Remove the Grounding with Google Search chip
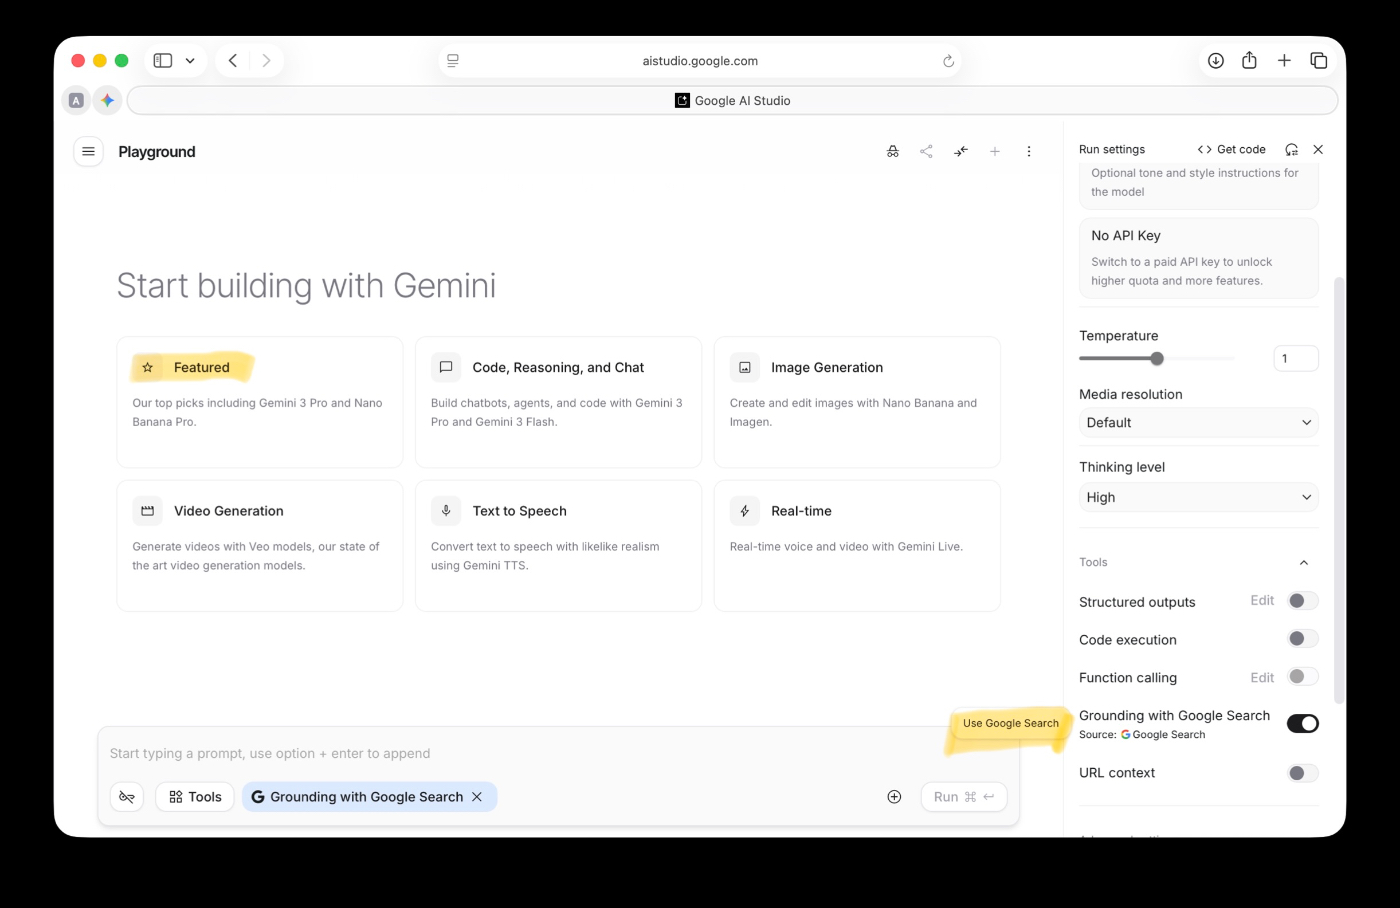This screenshot has height=908, width=1400. (x=477, y=797)
